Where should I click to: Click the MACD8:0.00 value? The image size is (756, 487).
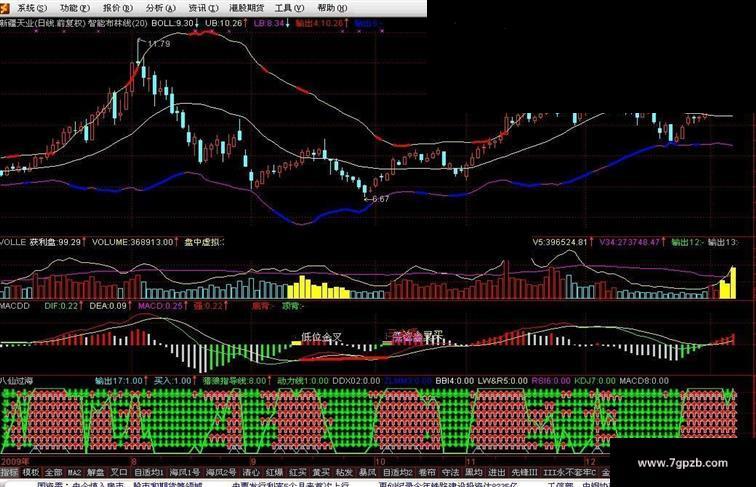(x=644, y=381)
